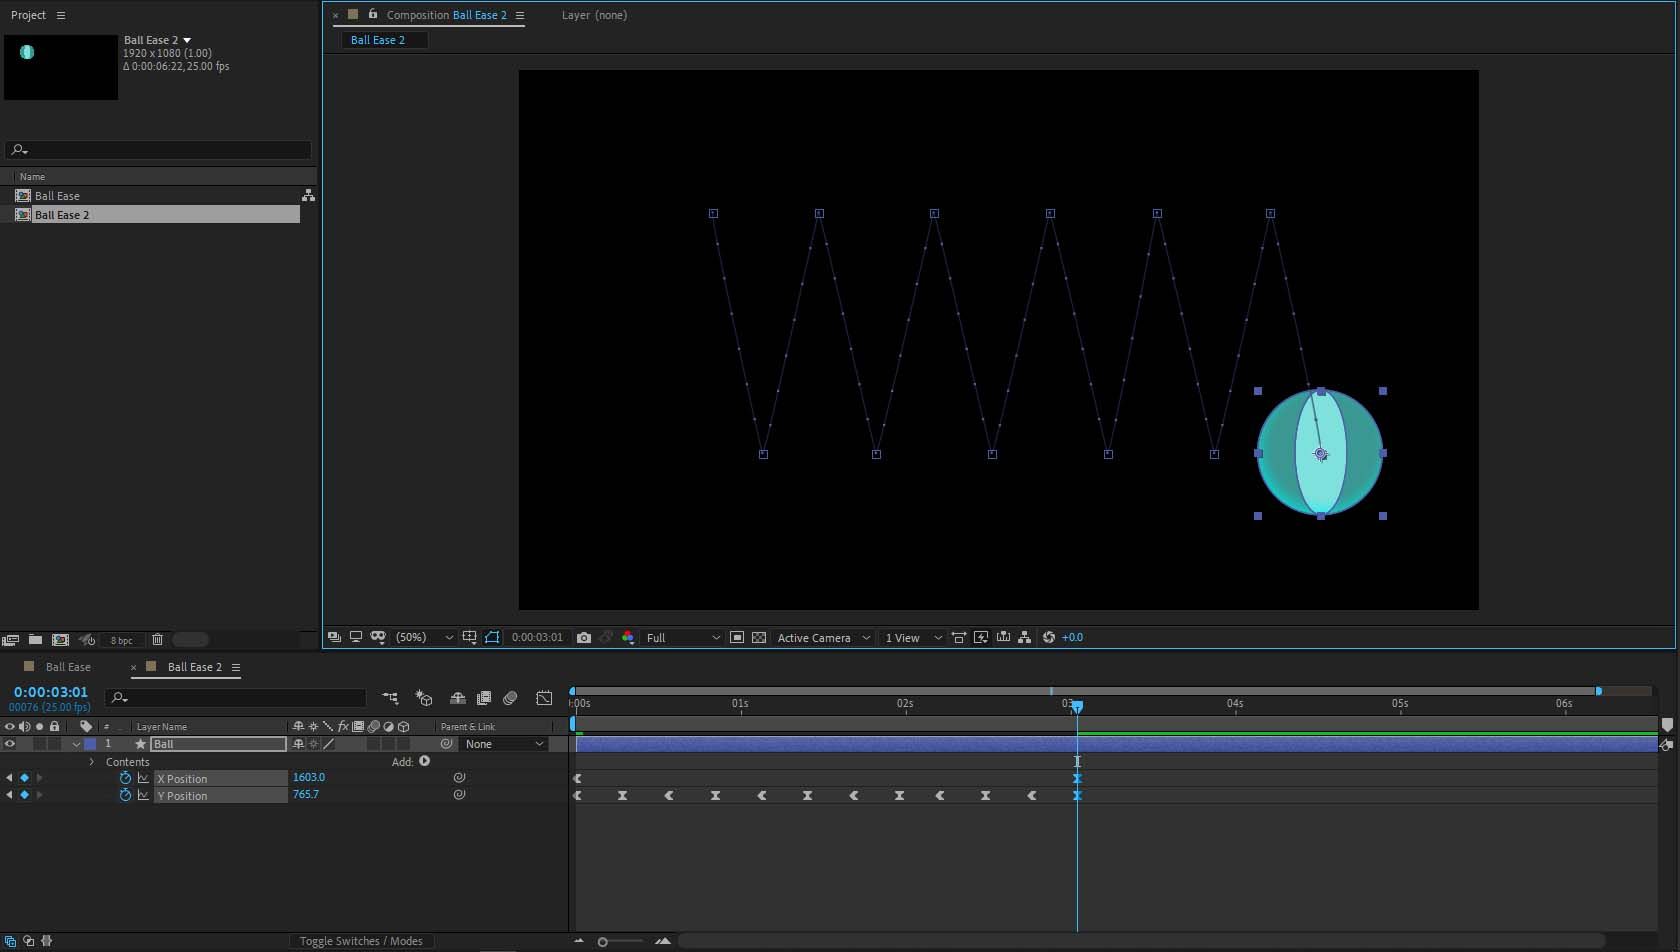Hide the Ball layer using eye icon
The image size is (1680, 952).
[x=10, y=744]
